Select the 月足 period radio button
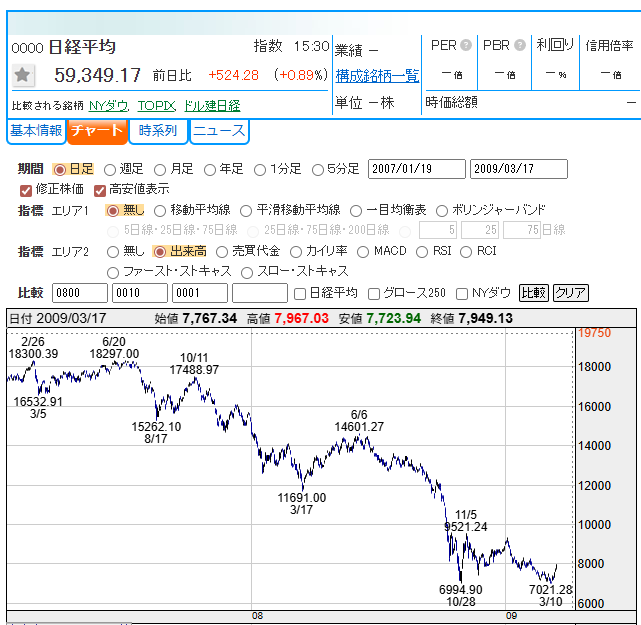The height and width of the screenshot is (625, 641). [160, 170]
